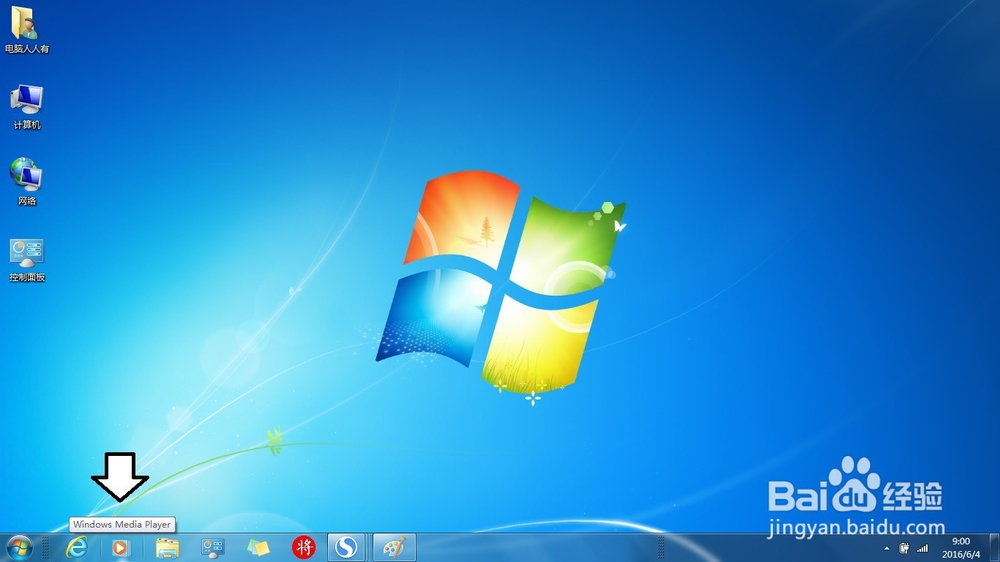Click the Show Desktop strip on the taskbar
The height and width of the screenshot is (562, 1000).
pyautogui.click(x=994, y=548)
